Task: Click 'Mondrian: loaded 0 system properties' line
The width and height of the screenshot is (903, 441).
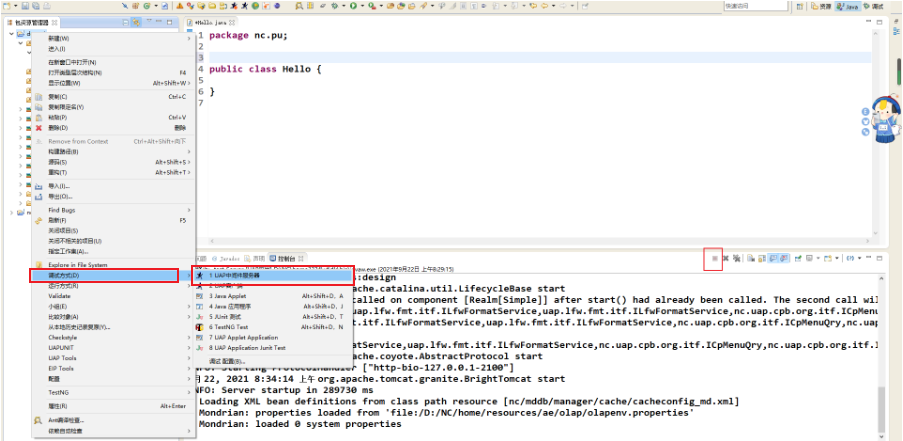Action: (x=300, y=424)
